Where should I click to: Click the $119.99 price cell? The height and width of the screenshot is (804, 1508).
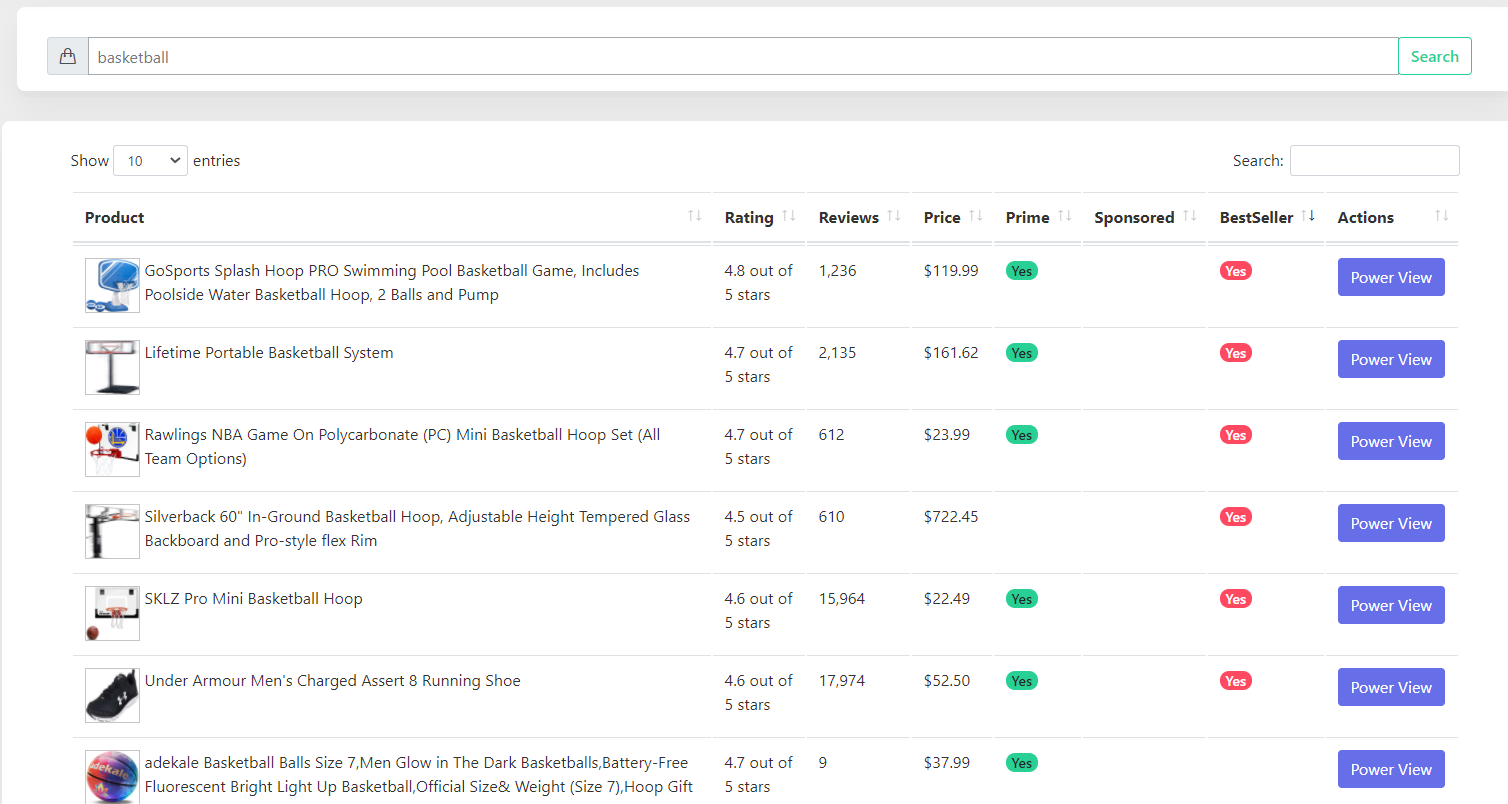[951, 271]
